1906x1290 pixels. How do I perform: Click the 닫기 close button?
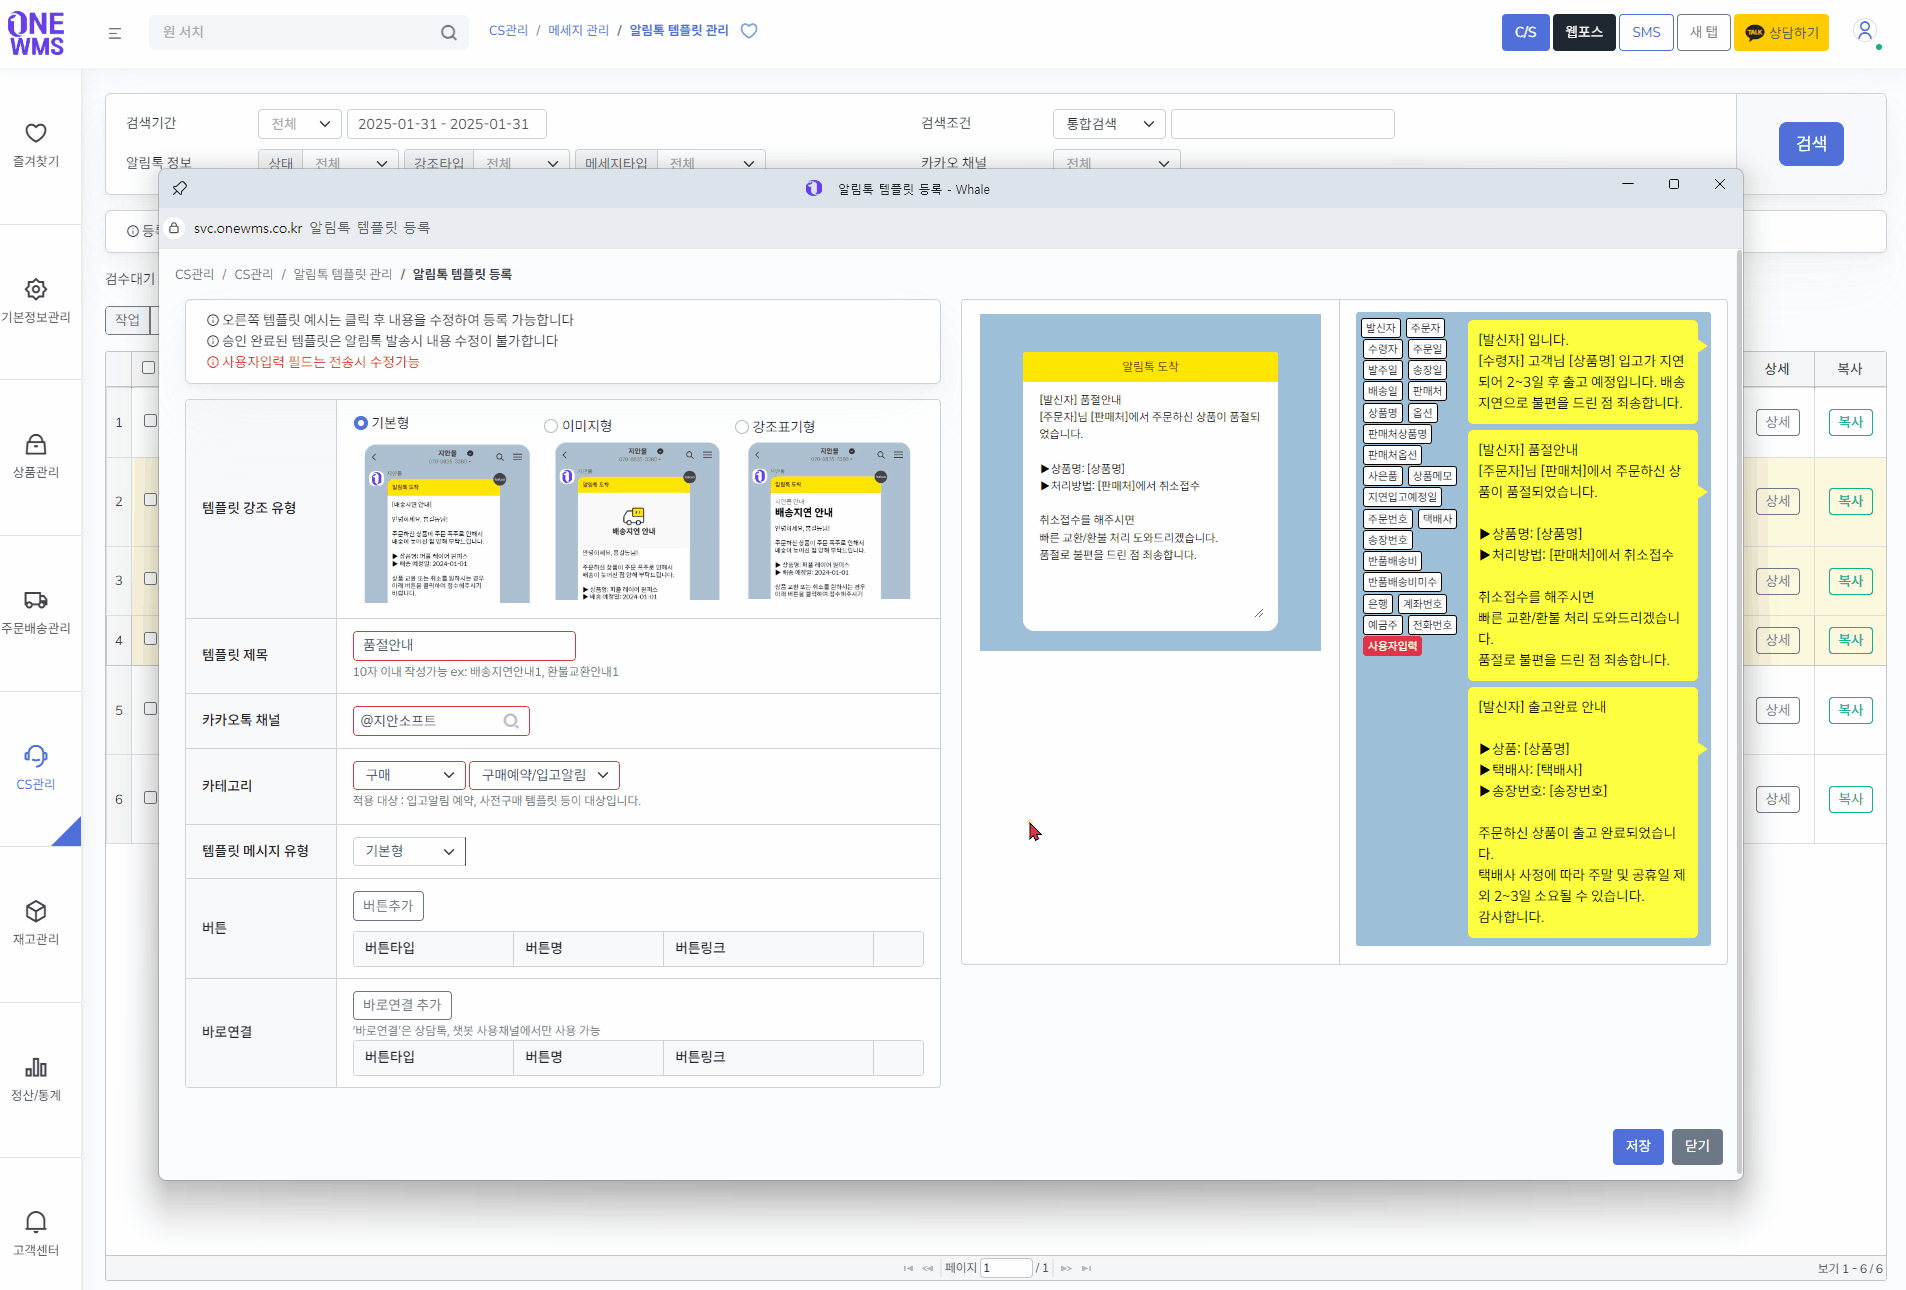[x=1697, y=1147]
